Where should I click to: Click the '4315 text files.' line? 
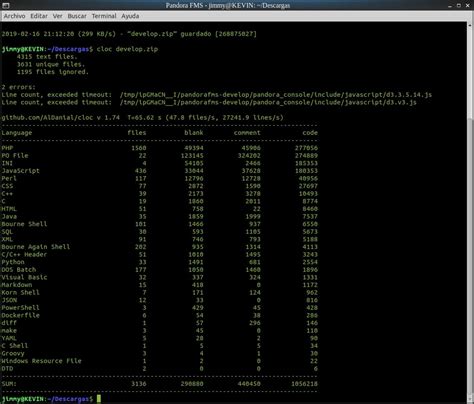(x=47, y=57)
